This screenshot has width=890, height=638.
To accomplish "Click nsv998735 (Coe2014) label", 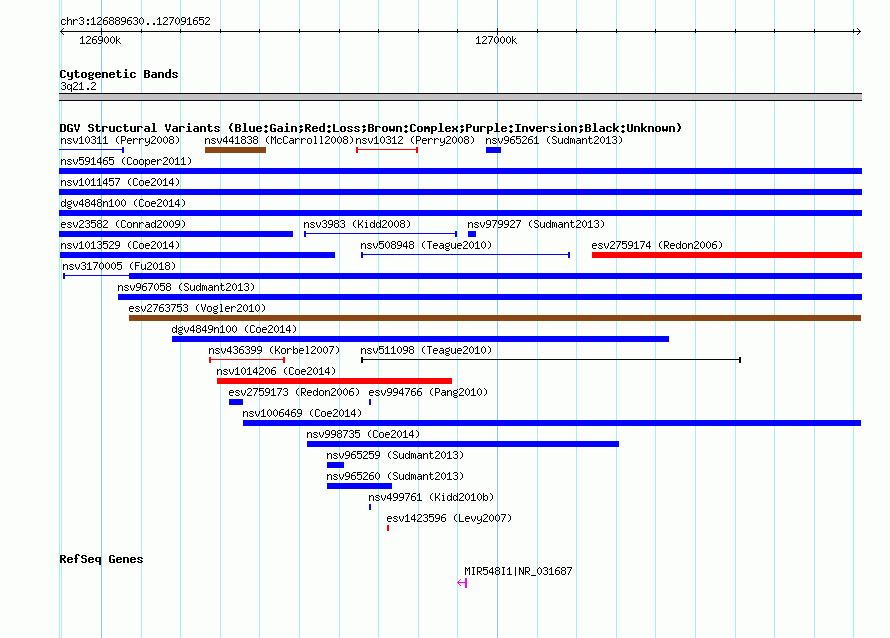I will tap(363, 434).
